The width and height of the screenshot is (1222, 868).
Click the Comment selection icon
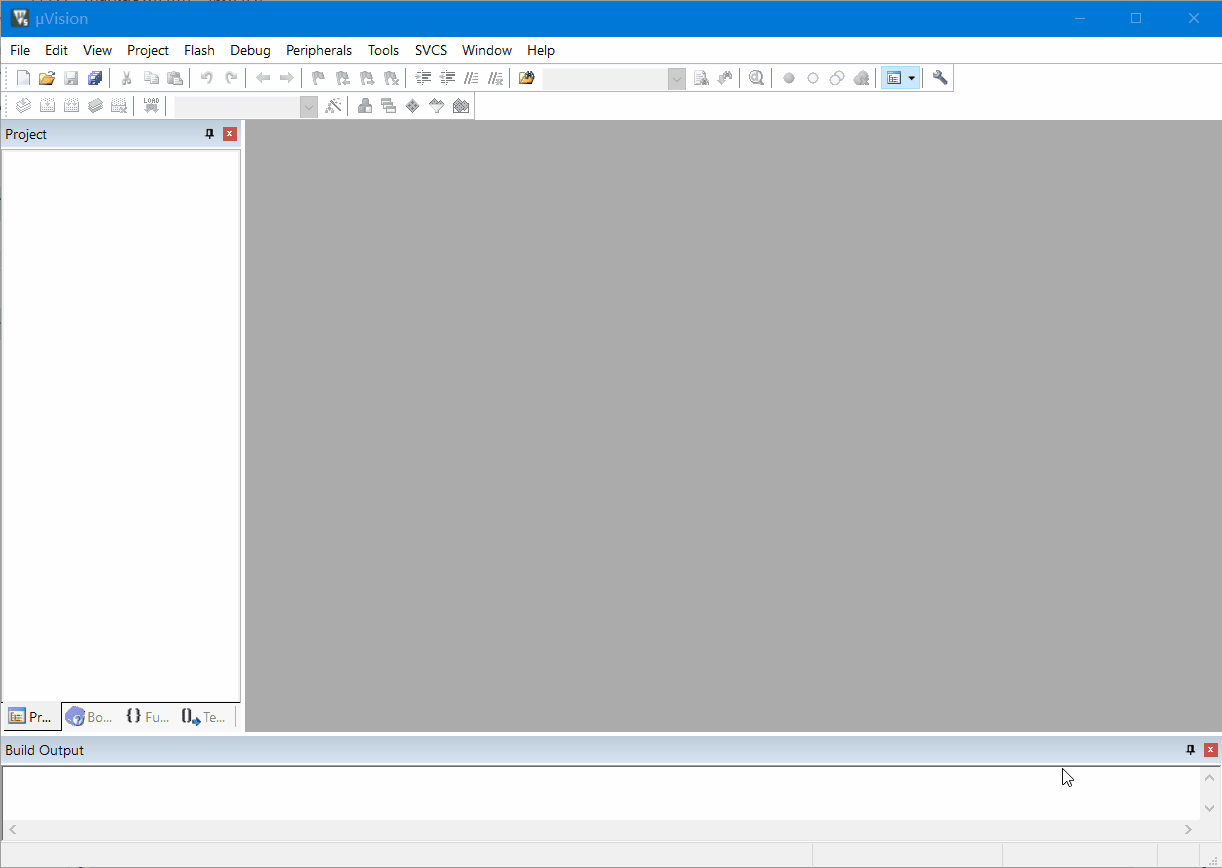[471, 78]
